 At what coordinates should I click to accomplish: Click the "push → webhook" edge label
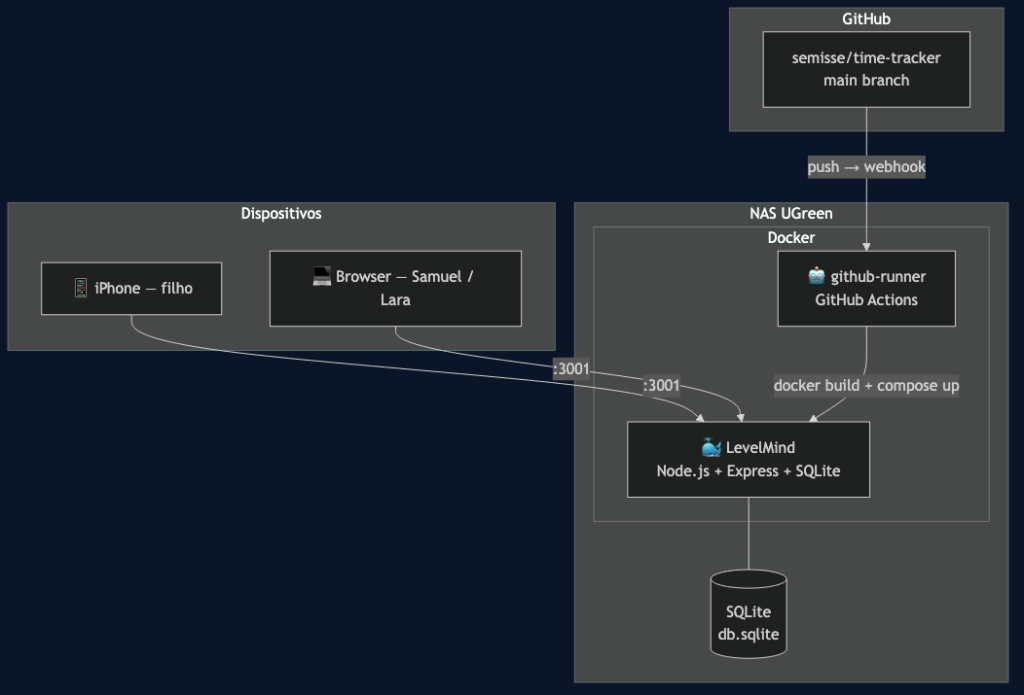pos(866,167)
